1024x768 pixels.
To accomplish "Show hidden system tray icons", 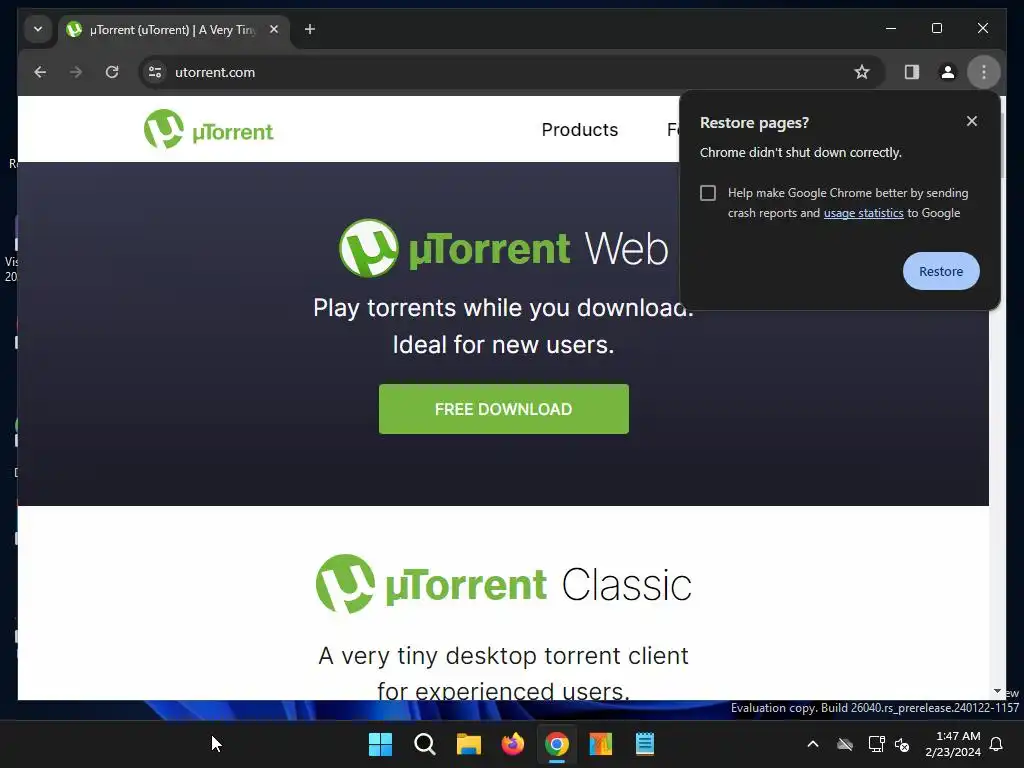I will click(813, 744).
